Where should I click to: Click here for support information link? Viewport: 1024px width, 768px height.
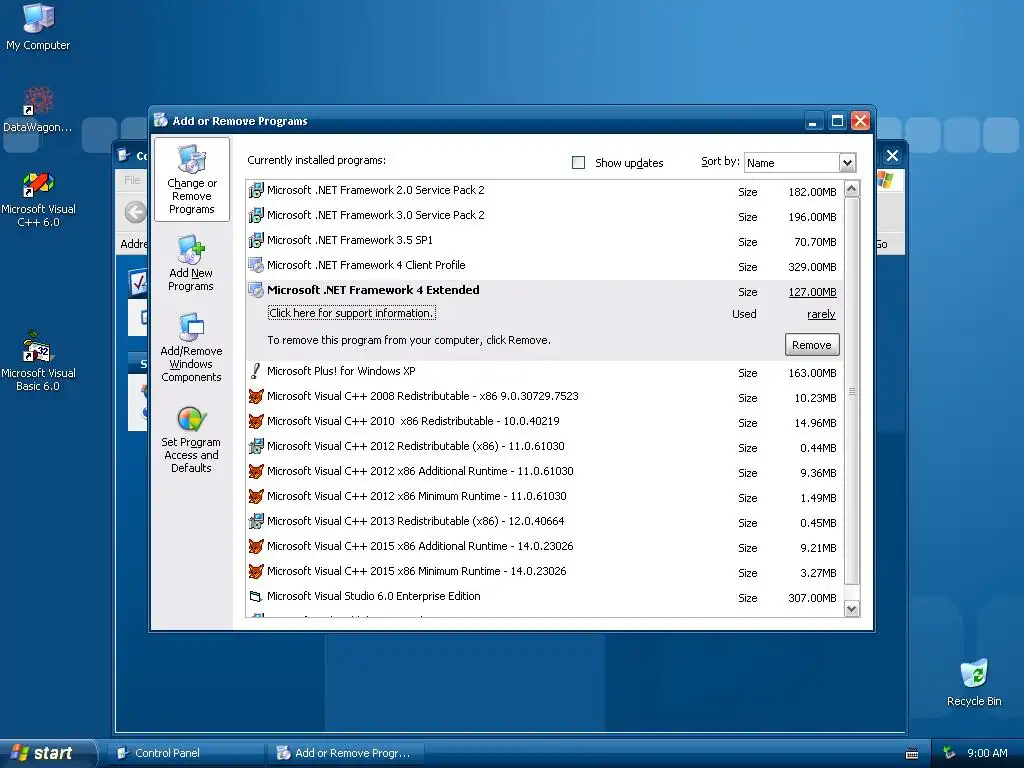[351, 313]
